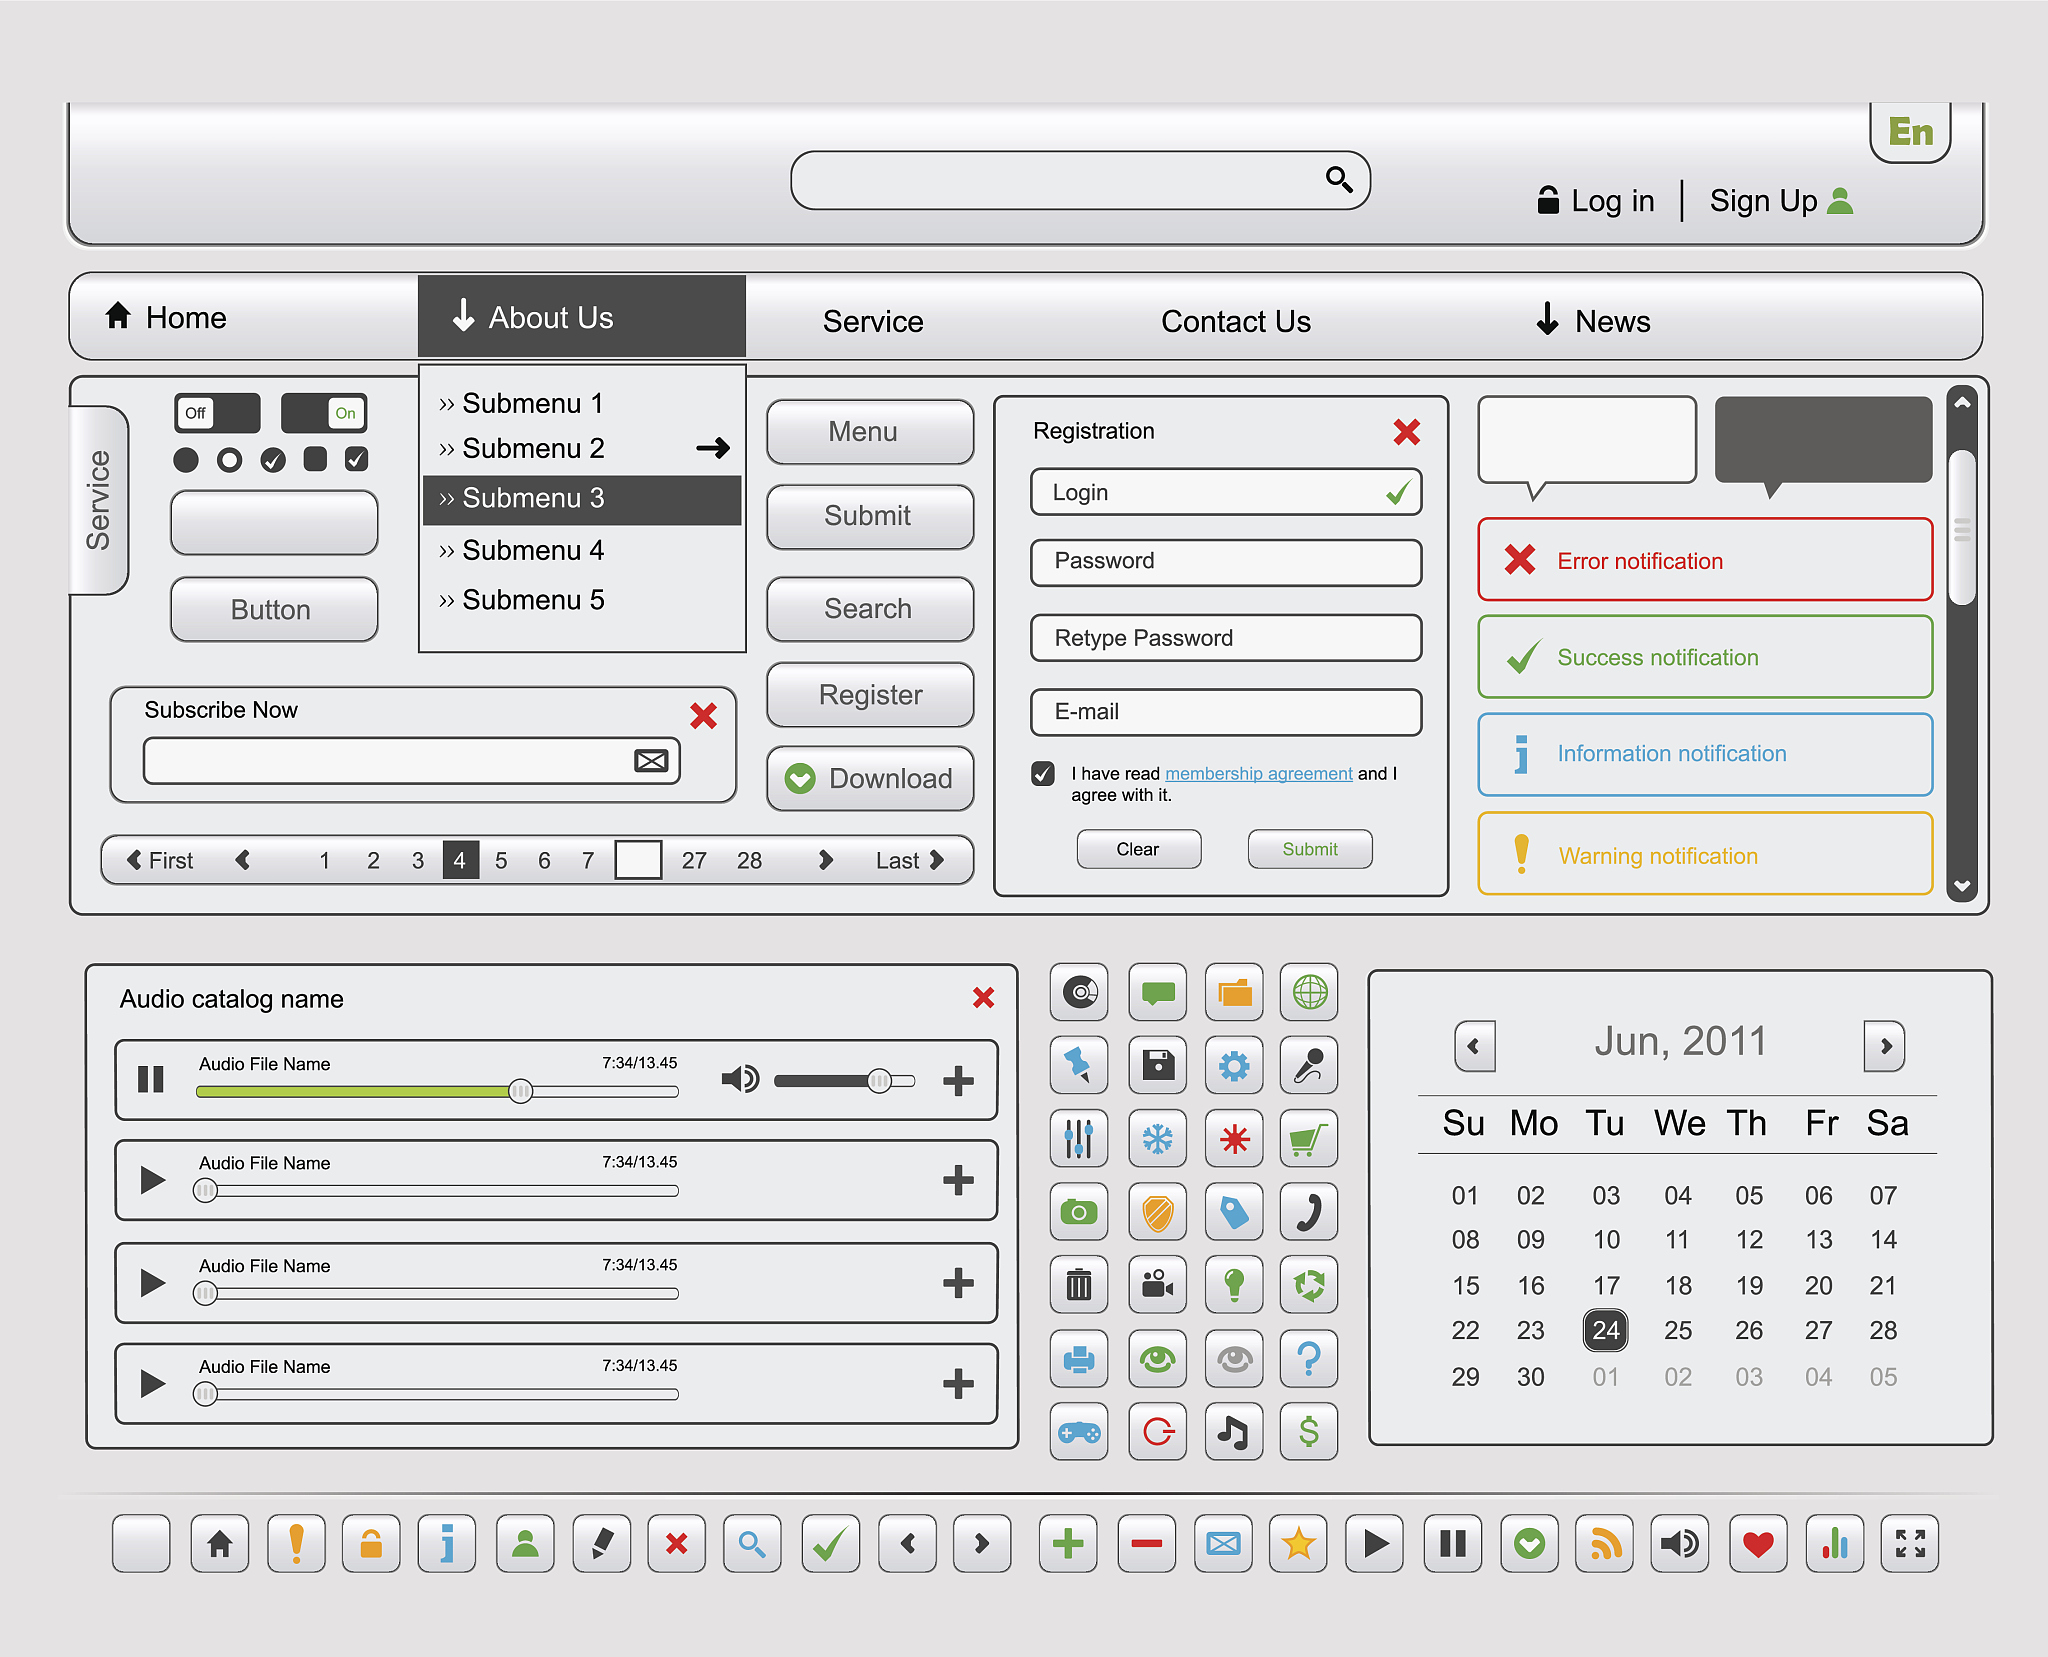Click the blue game controller icon
This screenshot has height=1657, width=2048.
[1079, 1432]
